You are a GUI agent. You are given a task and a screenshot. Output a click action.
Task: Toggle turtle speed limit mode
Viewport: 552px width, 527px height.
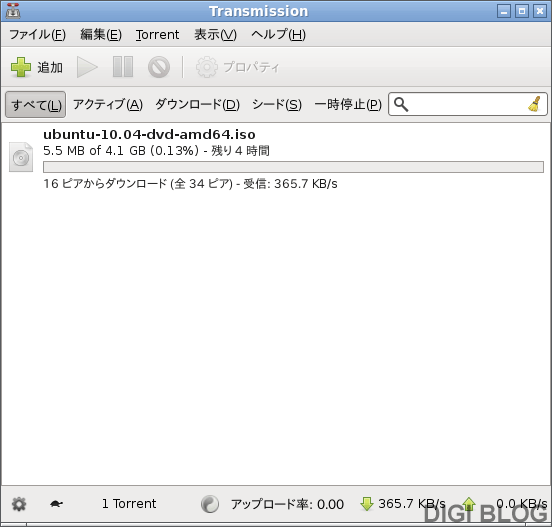[x=56, y=504]
